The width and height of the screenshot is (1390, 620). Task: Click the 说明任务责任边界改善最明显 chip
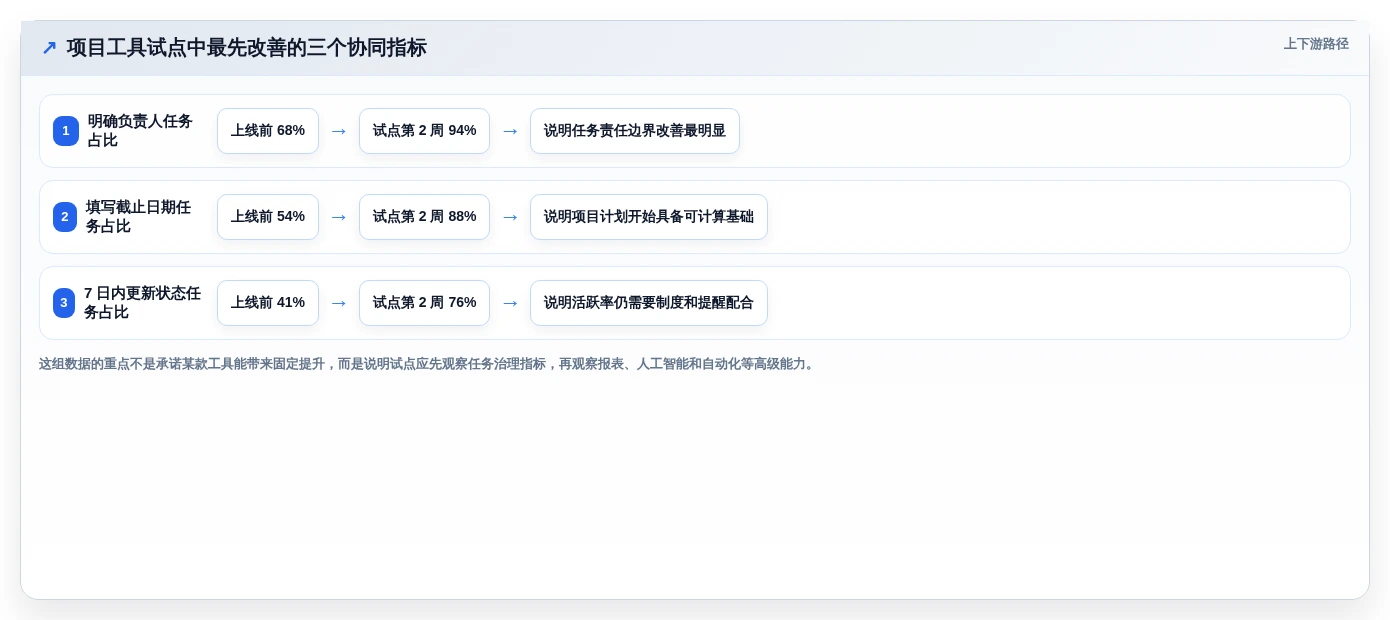635,131
